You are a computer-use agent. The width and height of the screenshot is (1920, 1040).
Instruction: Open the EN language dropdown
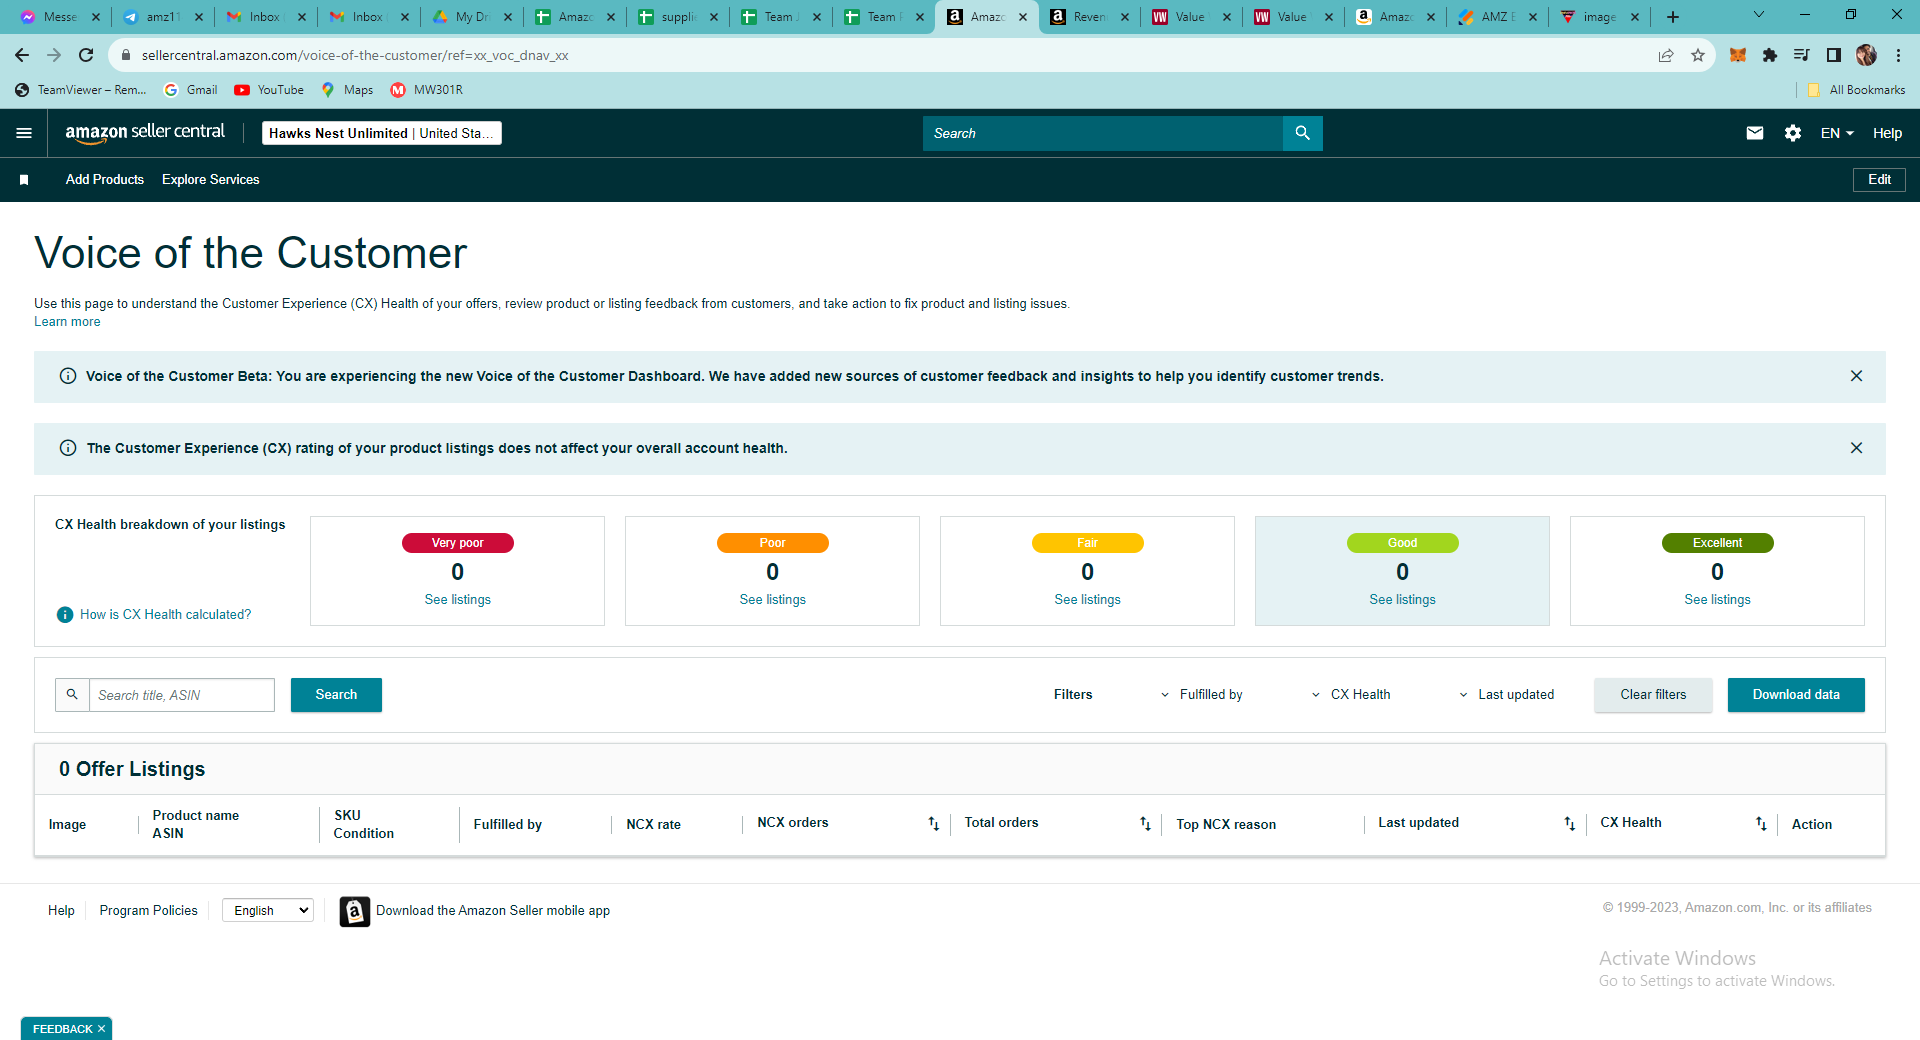point(1837,133)
